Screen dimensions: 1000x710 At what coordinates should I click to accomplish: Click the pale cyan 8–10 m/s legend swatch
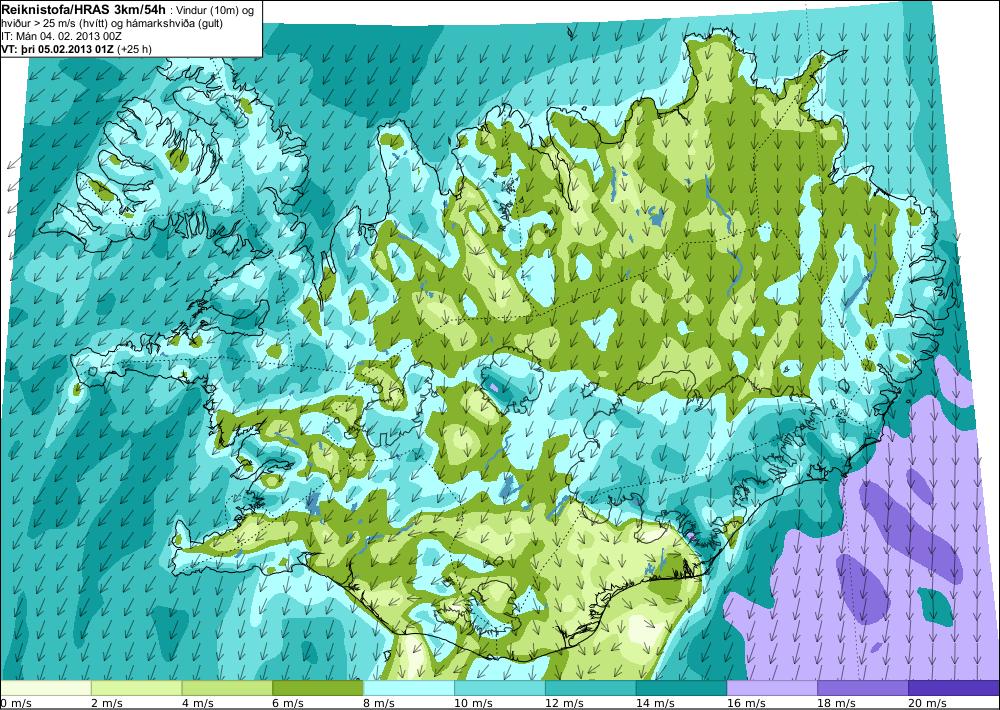coord(409,688)
